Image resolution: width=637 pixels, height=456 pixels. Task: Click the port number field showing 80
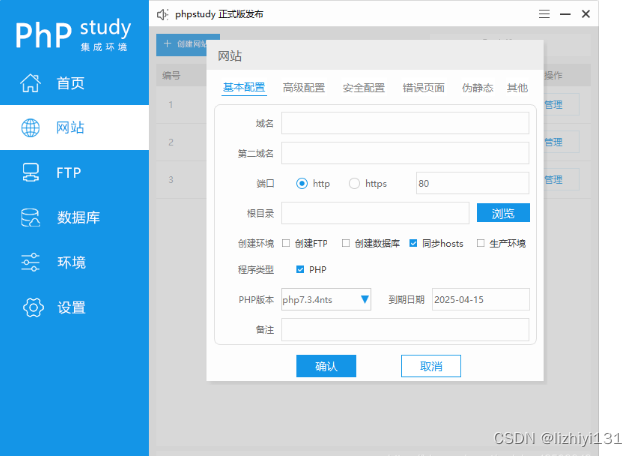click(472, 183)
